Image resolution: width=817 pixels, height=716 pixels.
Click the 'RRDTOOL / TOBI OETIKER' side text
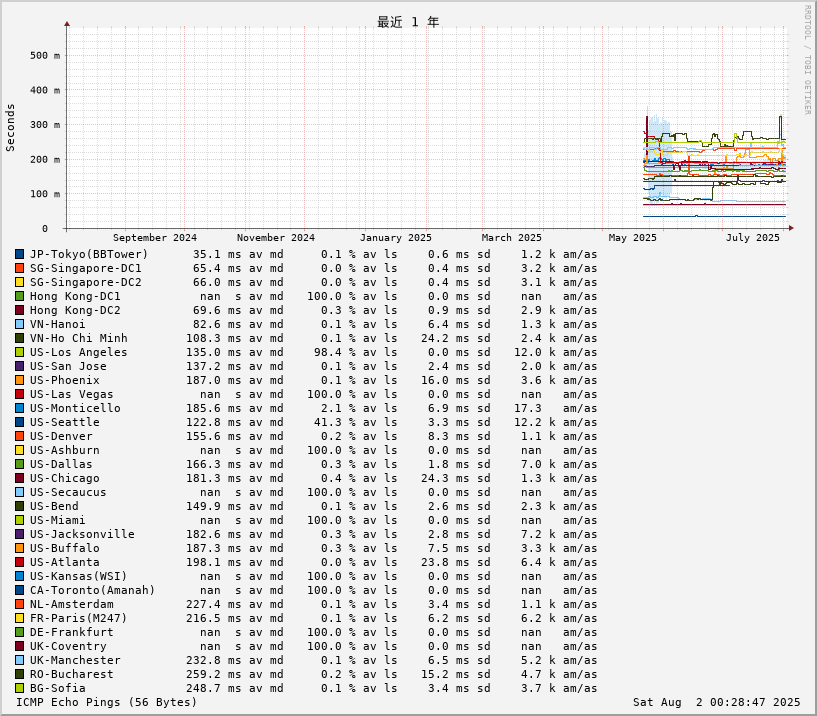[x=808, y=60]
